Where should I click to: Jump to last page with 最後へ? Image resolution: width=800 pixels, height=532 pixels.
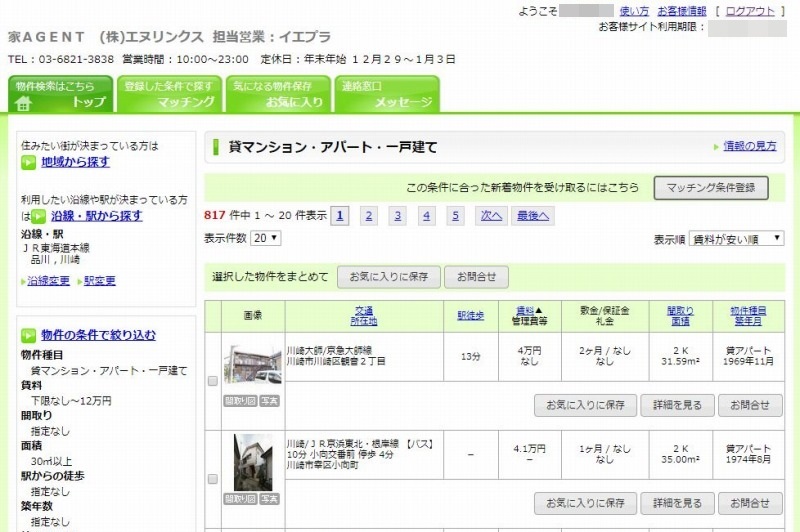click(x=533, y=216)
